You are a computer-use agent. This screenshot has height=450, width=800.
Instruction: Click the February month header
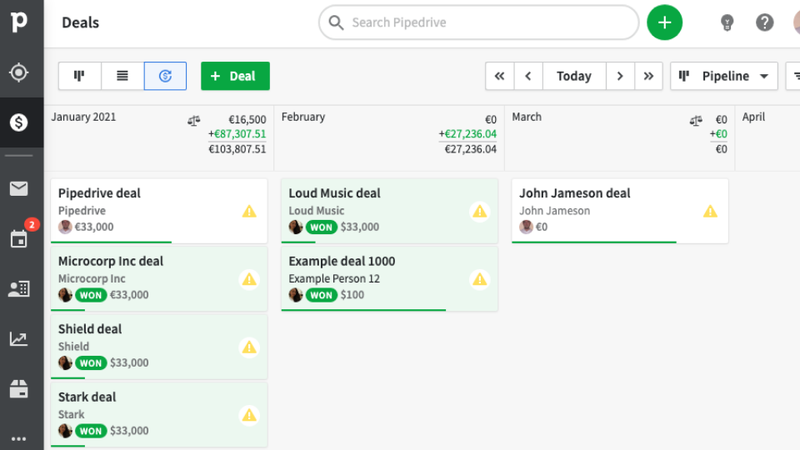click(x=303, y=117)
